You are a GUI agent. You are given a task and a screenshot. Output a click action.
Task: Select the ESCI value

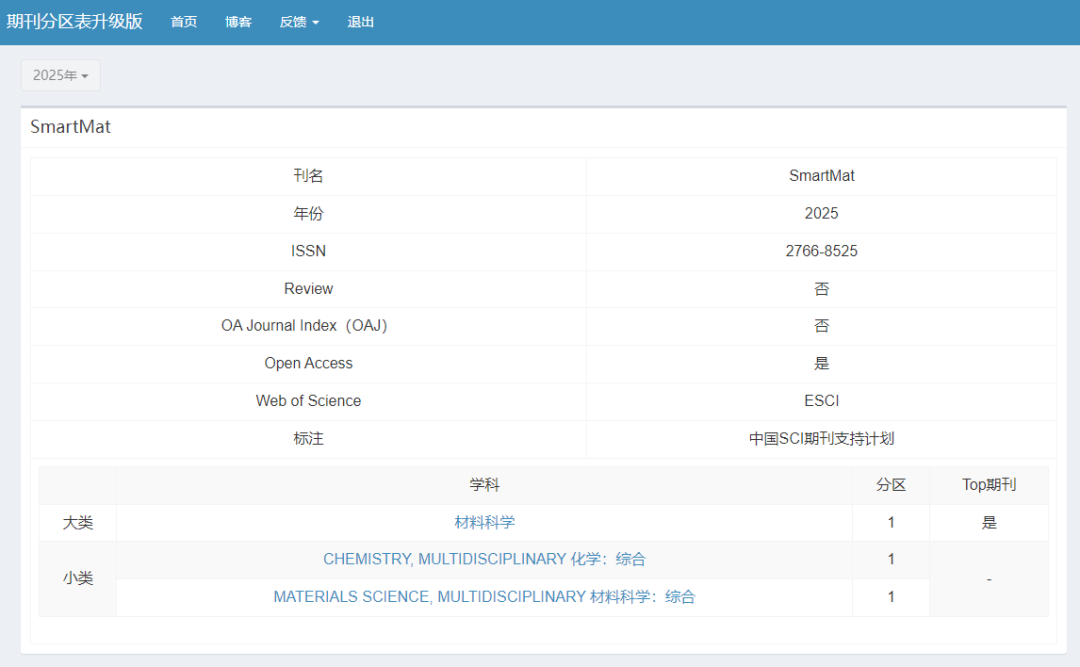coord(821,401)
